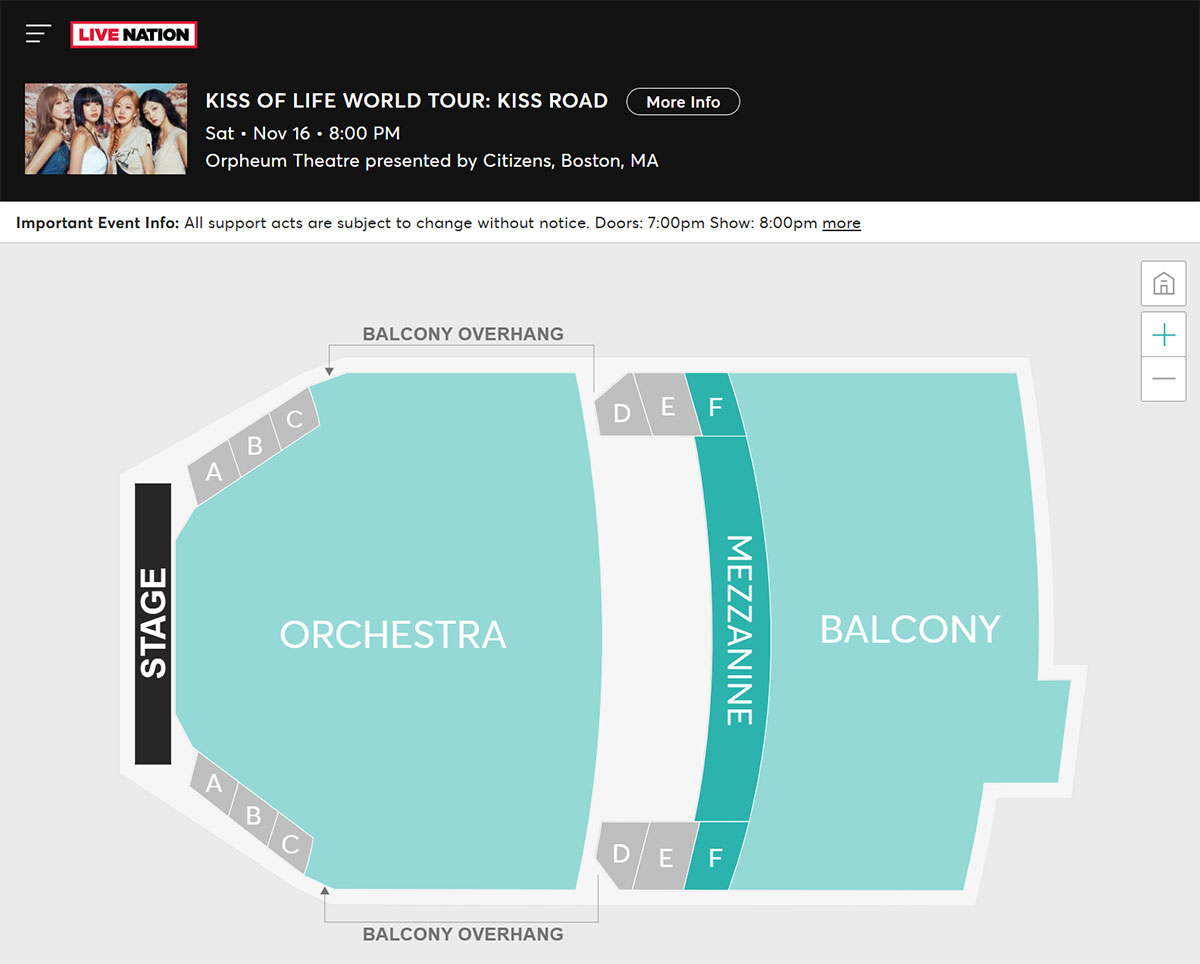Image resolution: width=1200 pixels, height=964 pixels.
Task: Choose lower box F section
Action: pyautogui.click(x=716, y=857)
